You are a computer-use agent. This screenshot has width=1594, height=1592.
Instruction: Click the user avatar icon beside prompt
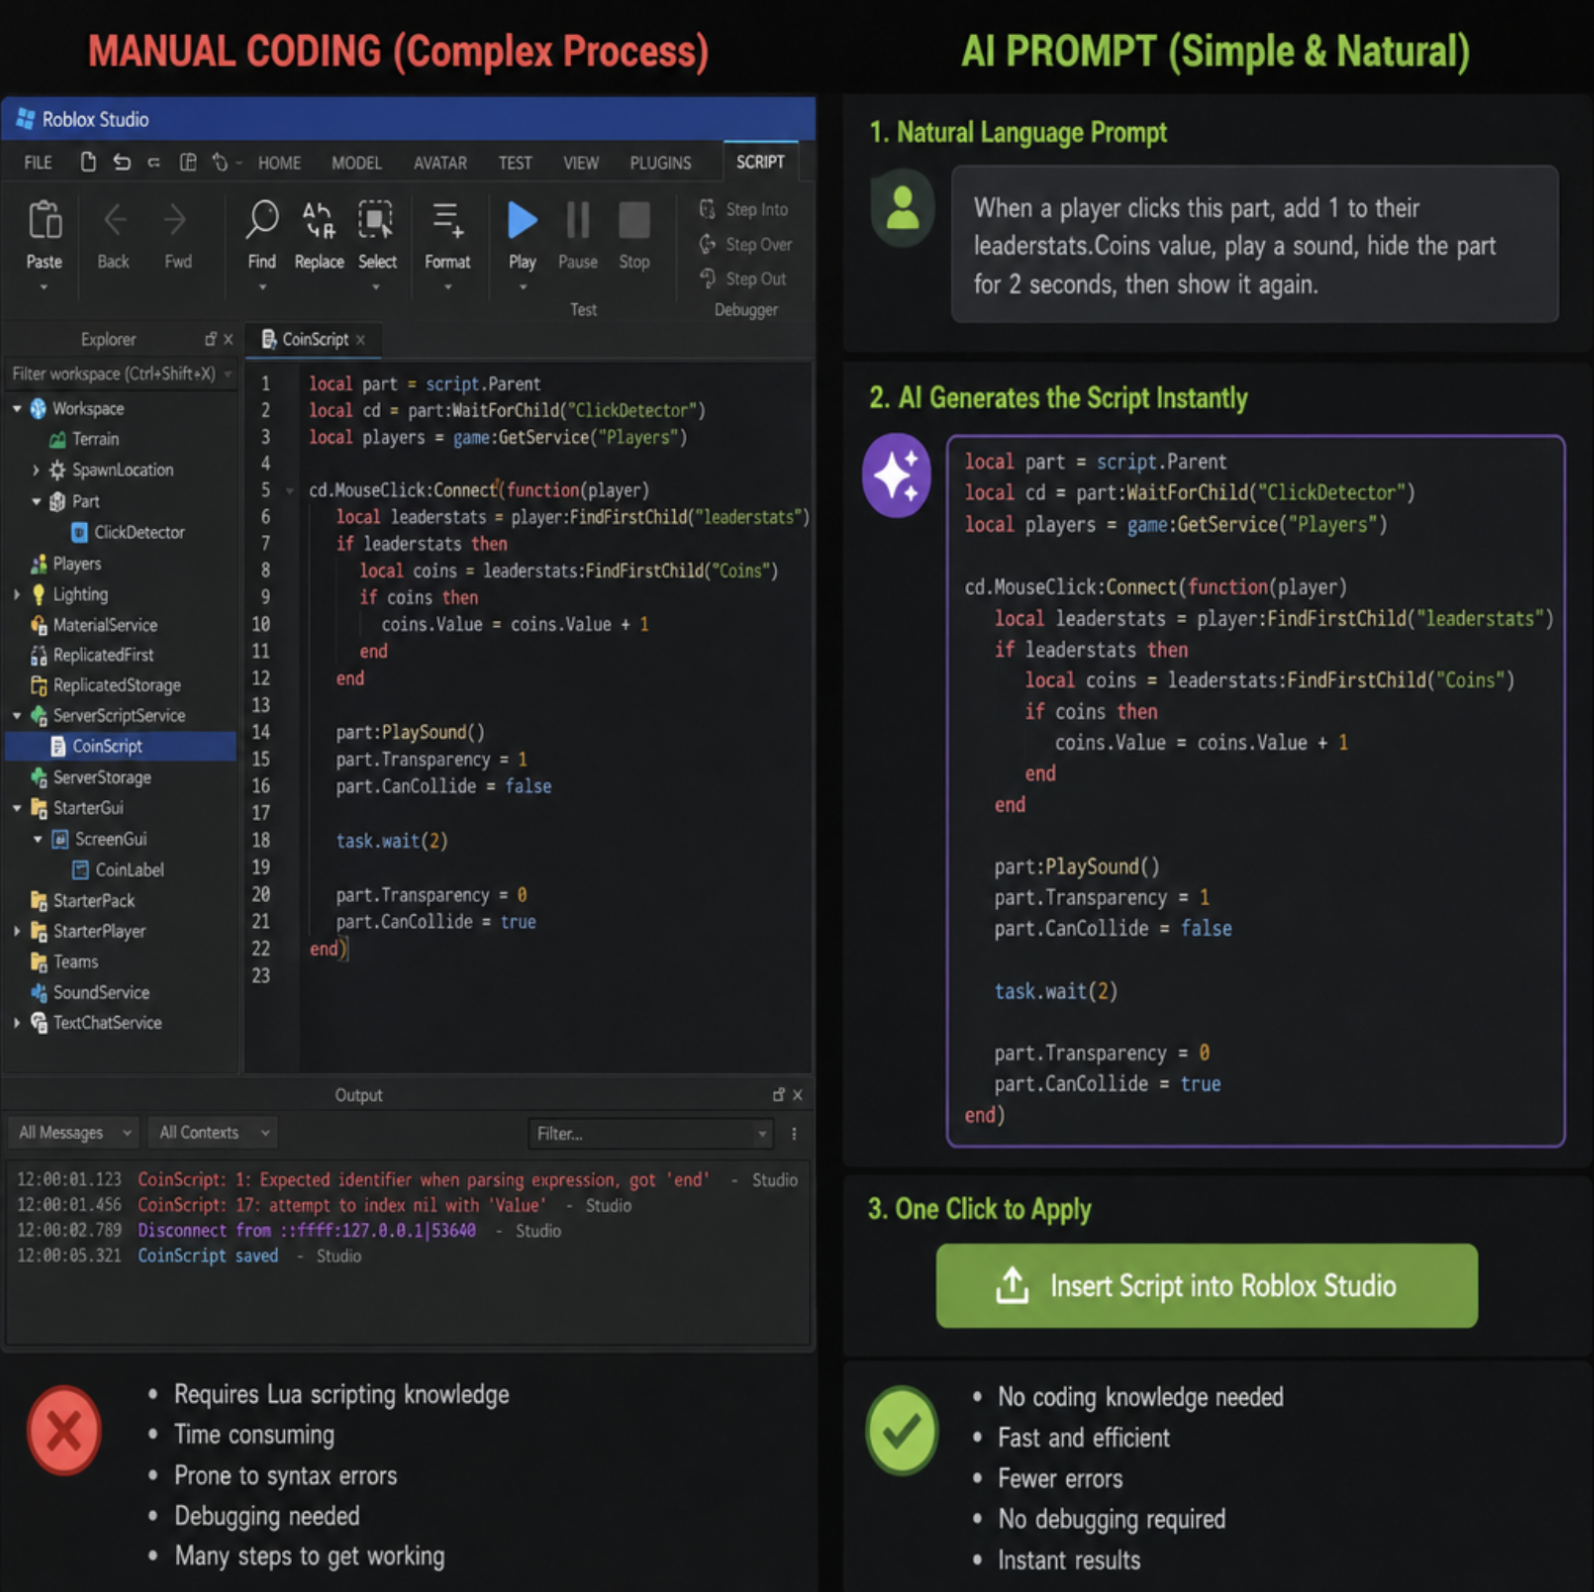[902, 208]
